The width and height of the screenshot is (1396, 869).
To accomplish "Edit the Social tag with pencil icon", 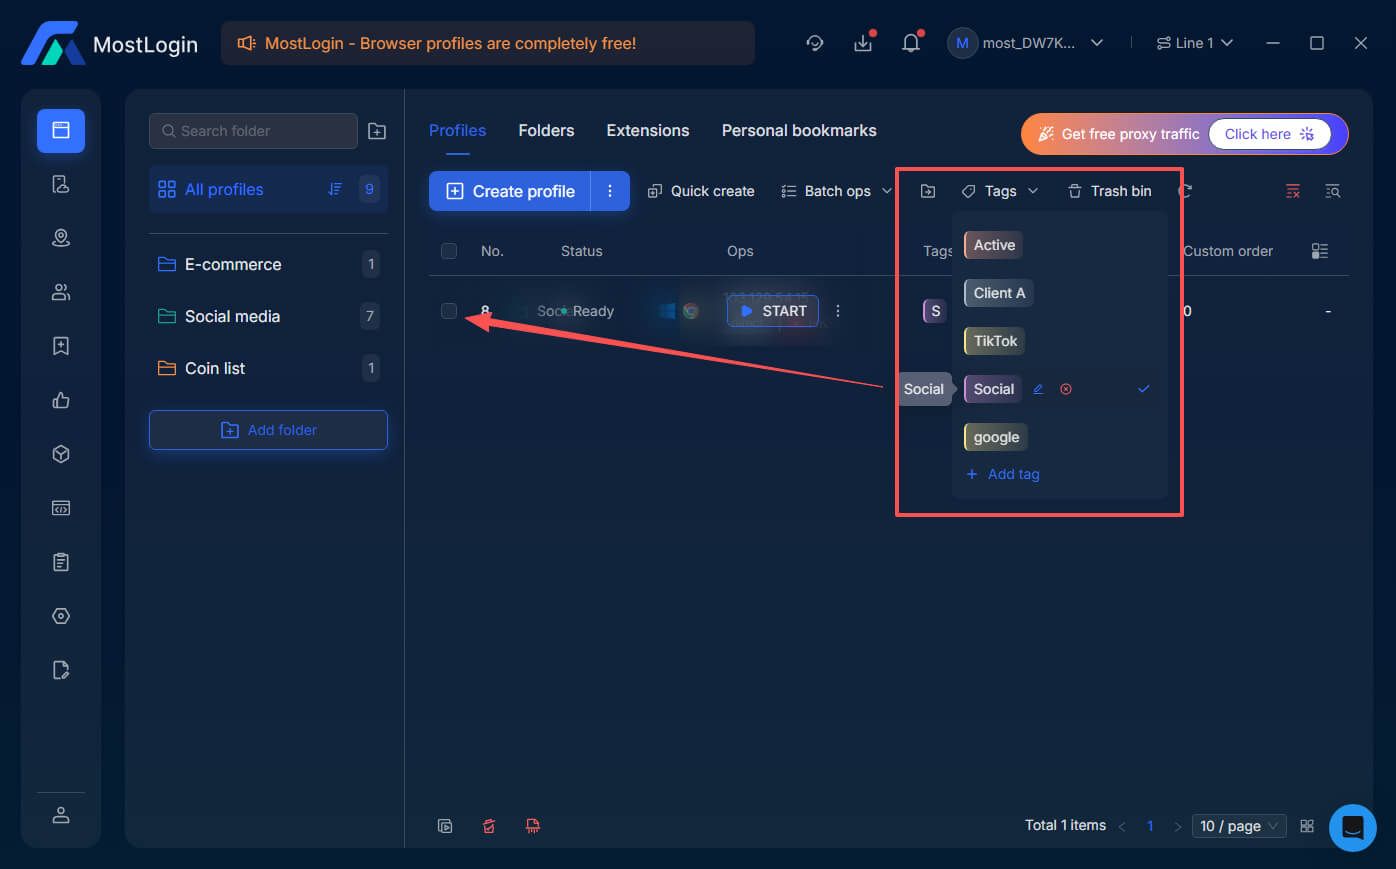I will (x=1037, y=389).
